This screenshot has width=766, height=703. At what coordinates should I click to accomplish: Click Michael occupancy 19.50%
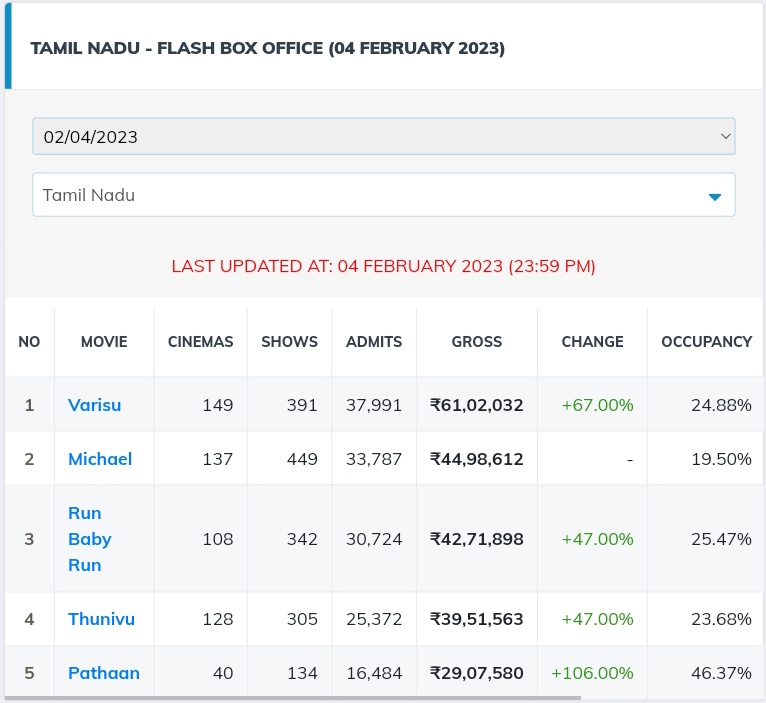pyautogui.click(x=721, y=459)
